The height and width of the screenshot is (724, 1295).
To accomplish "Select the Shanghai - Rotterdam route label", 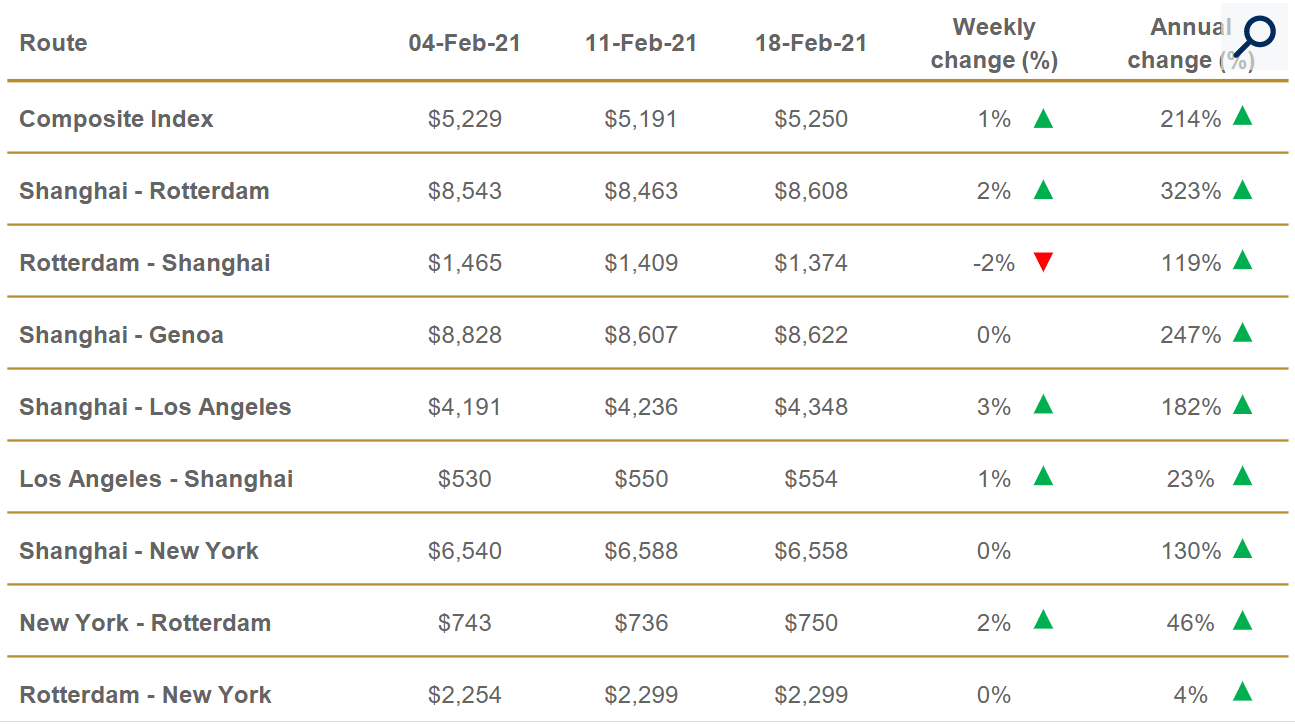I will click(x=144, y=191).
